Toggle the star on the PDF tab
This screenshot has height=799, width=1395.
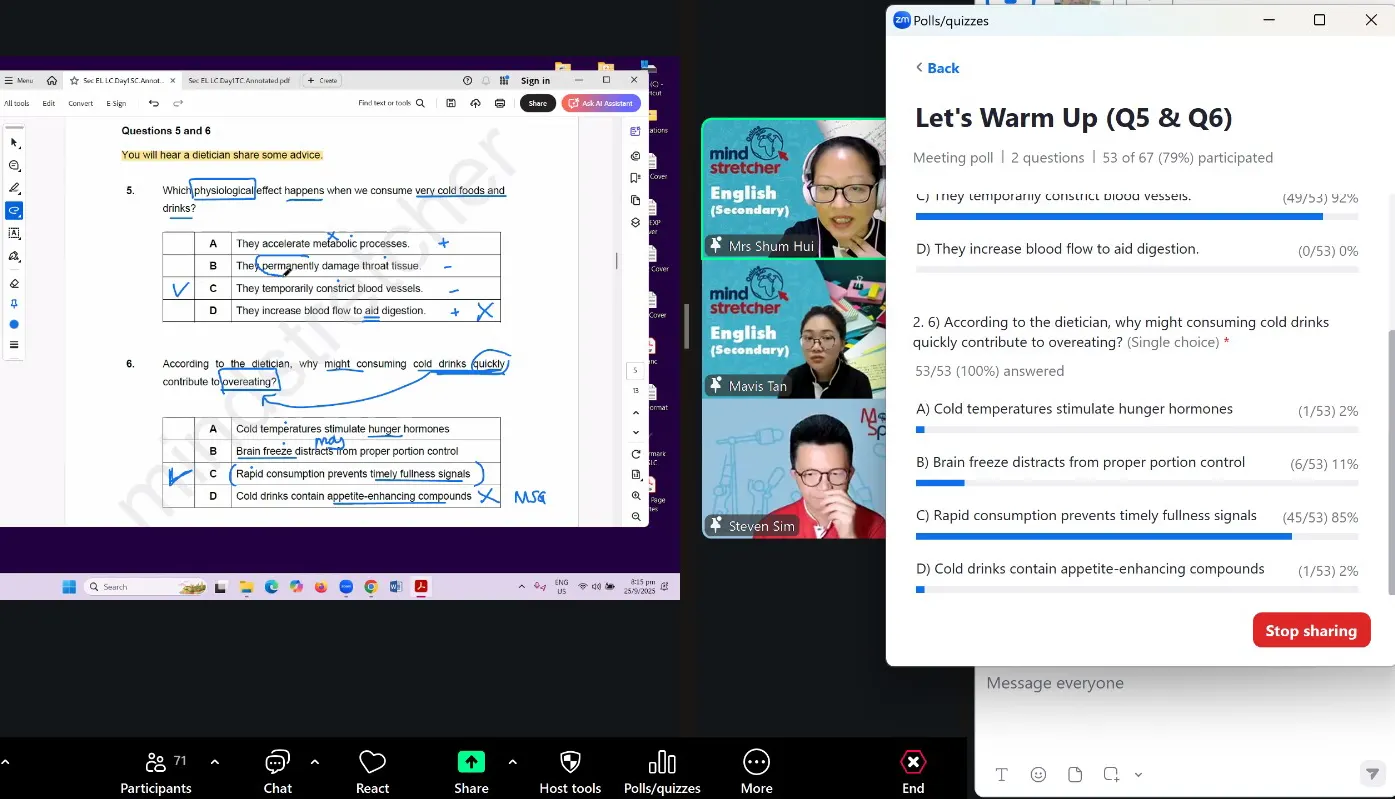tap(74, 80)
